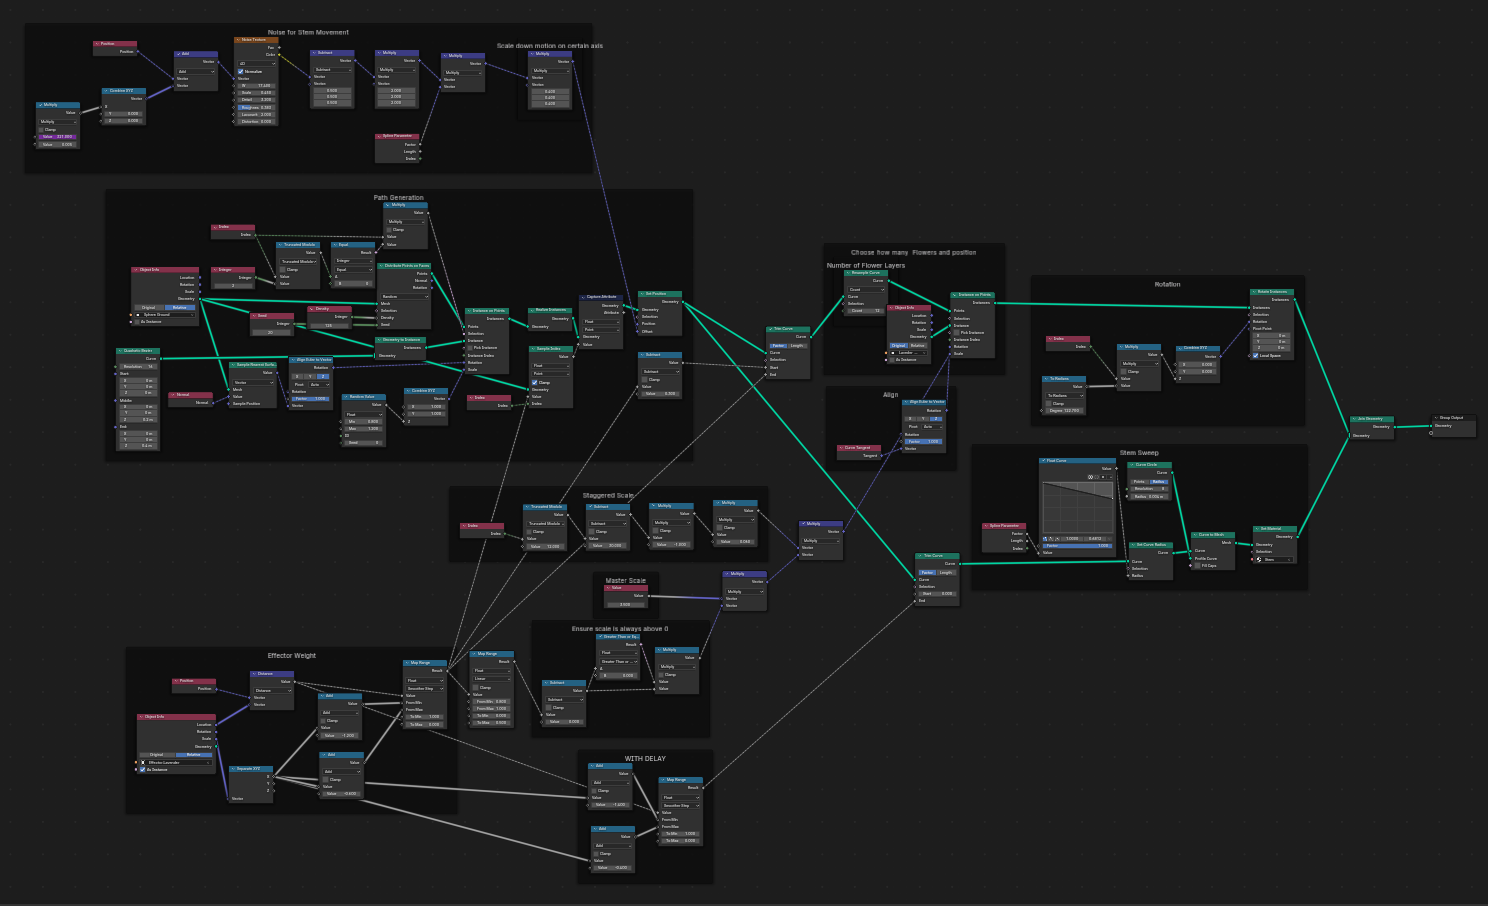Viewport: 1488px width, 906px height.
Task: Open Distance operation dropdown in Distance node
Action: [x=272, y=690]
